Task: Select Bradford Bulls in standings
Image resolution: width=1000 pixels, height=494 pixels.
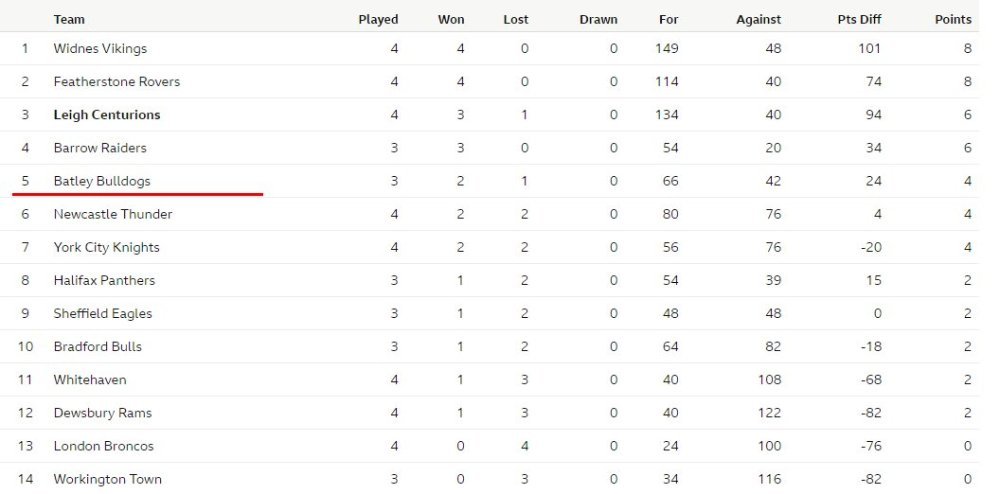Action: click(x=98, y=347)
